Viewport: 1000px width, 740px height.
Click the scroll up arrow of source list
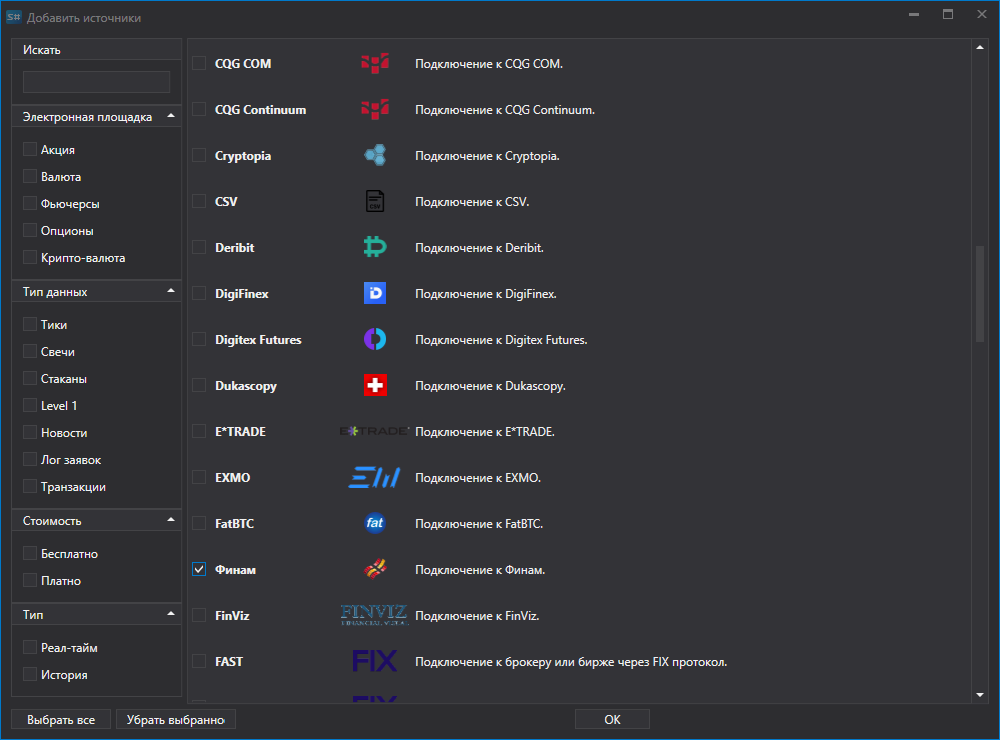(980, 47)
